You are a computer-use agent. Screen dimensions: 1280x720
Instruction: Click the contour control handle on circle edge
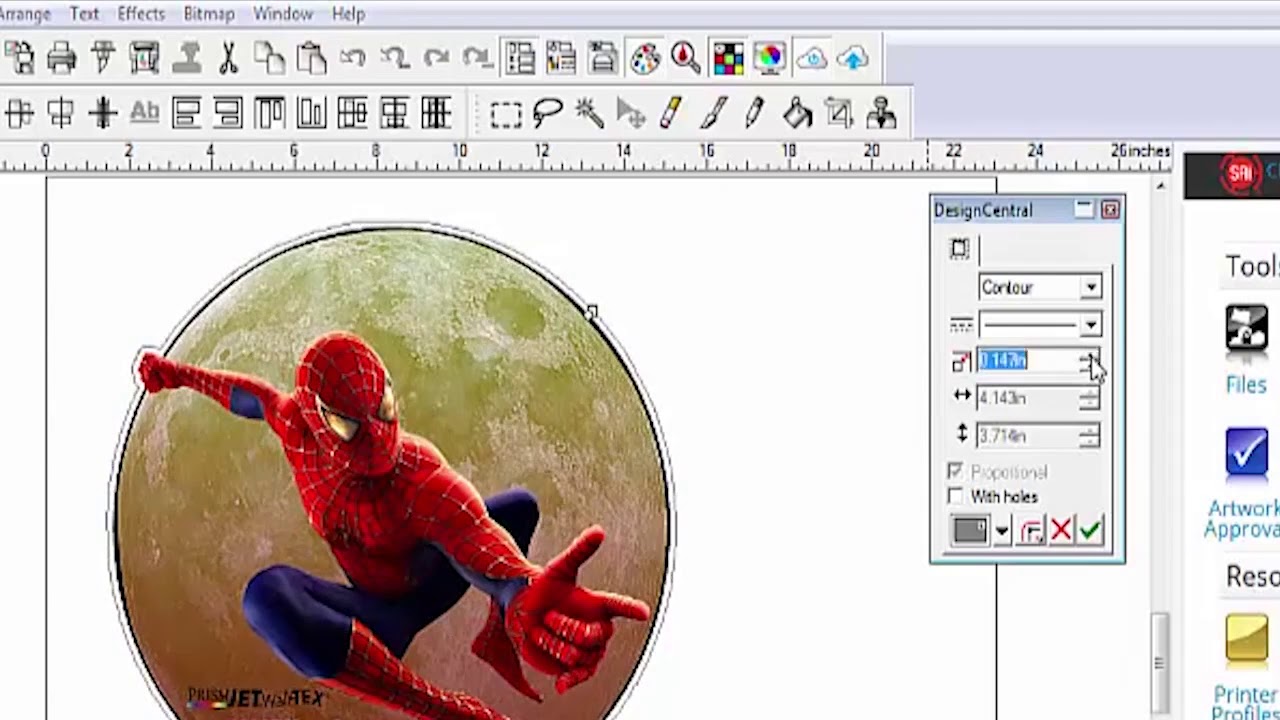[592, 313]
